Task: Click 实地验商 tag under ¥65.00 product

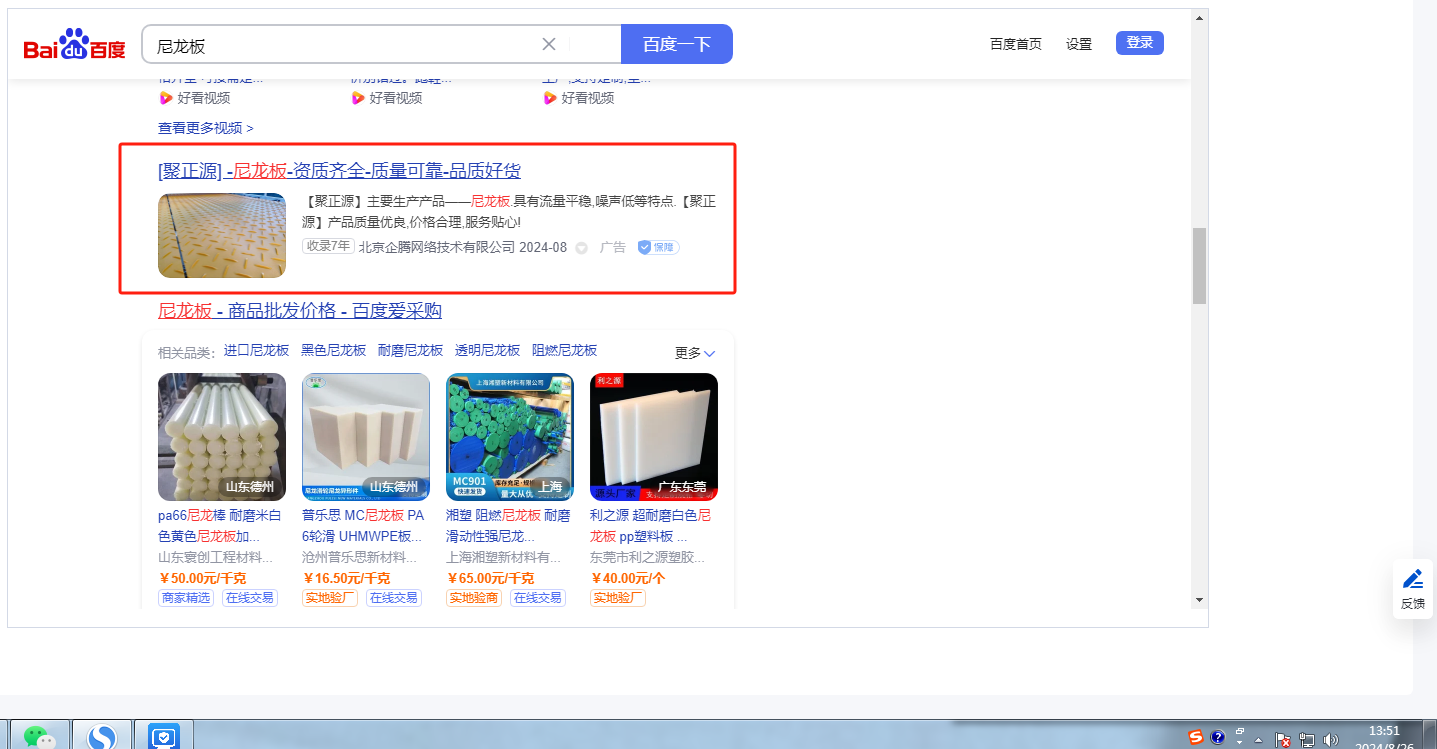Action: pyautogui.click(x=474, y=598)
